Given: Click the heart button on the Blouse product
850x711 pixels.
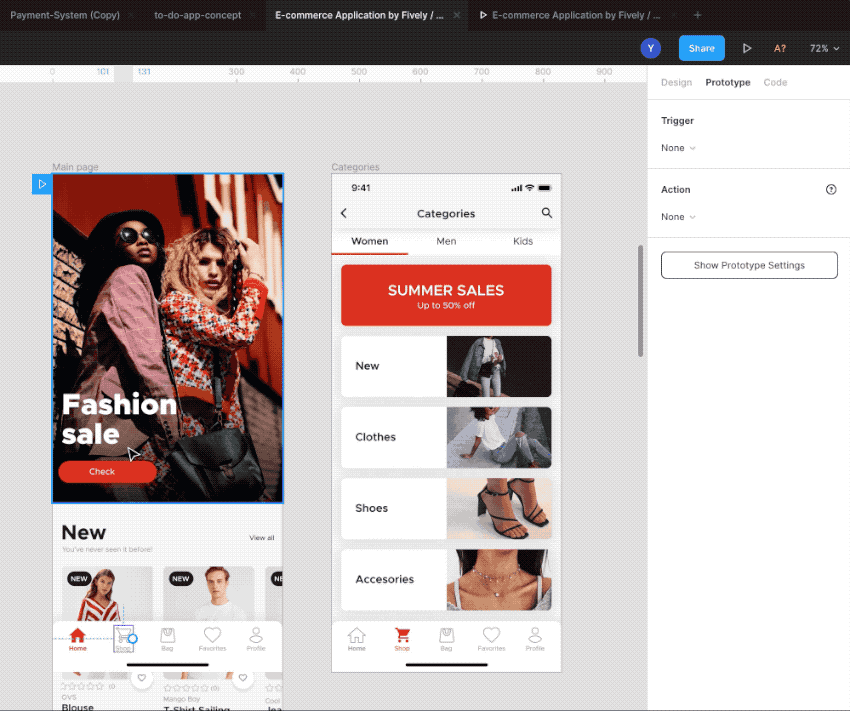Looking at the screenshot, I should click(141, 677).
